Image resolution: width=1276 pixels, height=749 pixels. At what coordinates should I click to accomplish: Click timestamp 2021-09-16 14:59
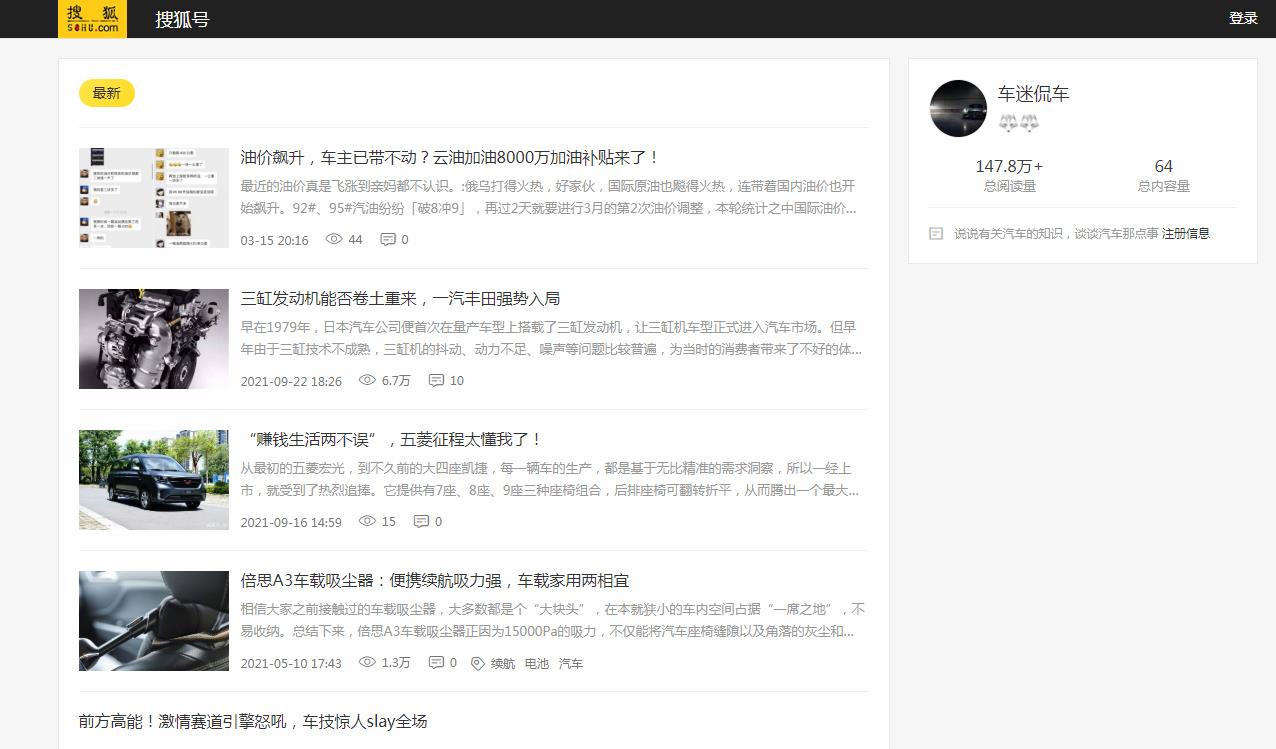291,522
